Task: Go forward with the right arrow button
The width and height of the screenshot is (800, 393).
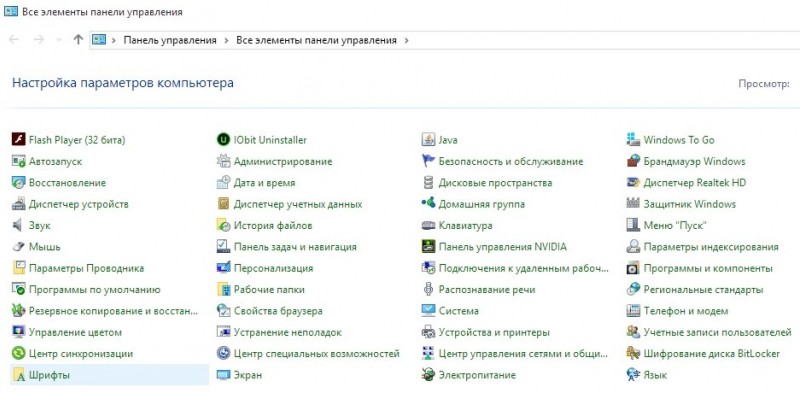Action: pos(38,40)
